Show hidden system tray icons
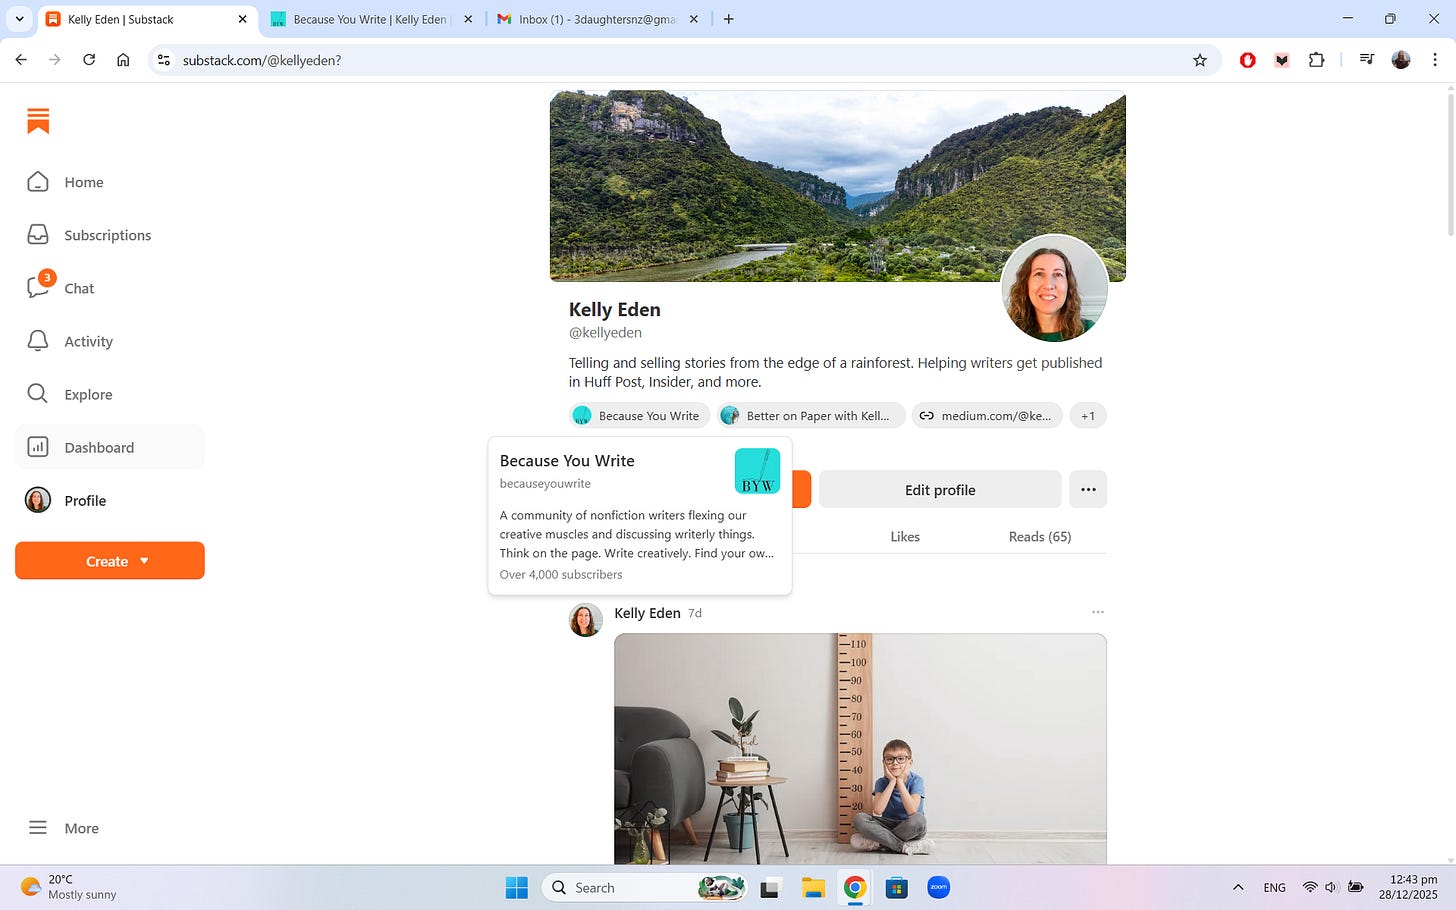The image size is (1456, 910). click(x=1238, y=887)
